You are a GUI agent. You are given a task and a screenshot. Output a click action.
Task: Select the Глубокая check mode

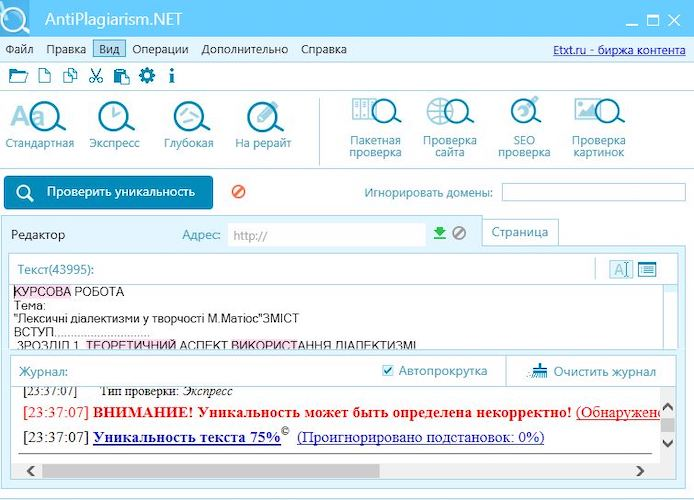189,125
